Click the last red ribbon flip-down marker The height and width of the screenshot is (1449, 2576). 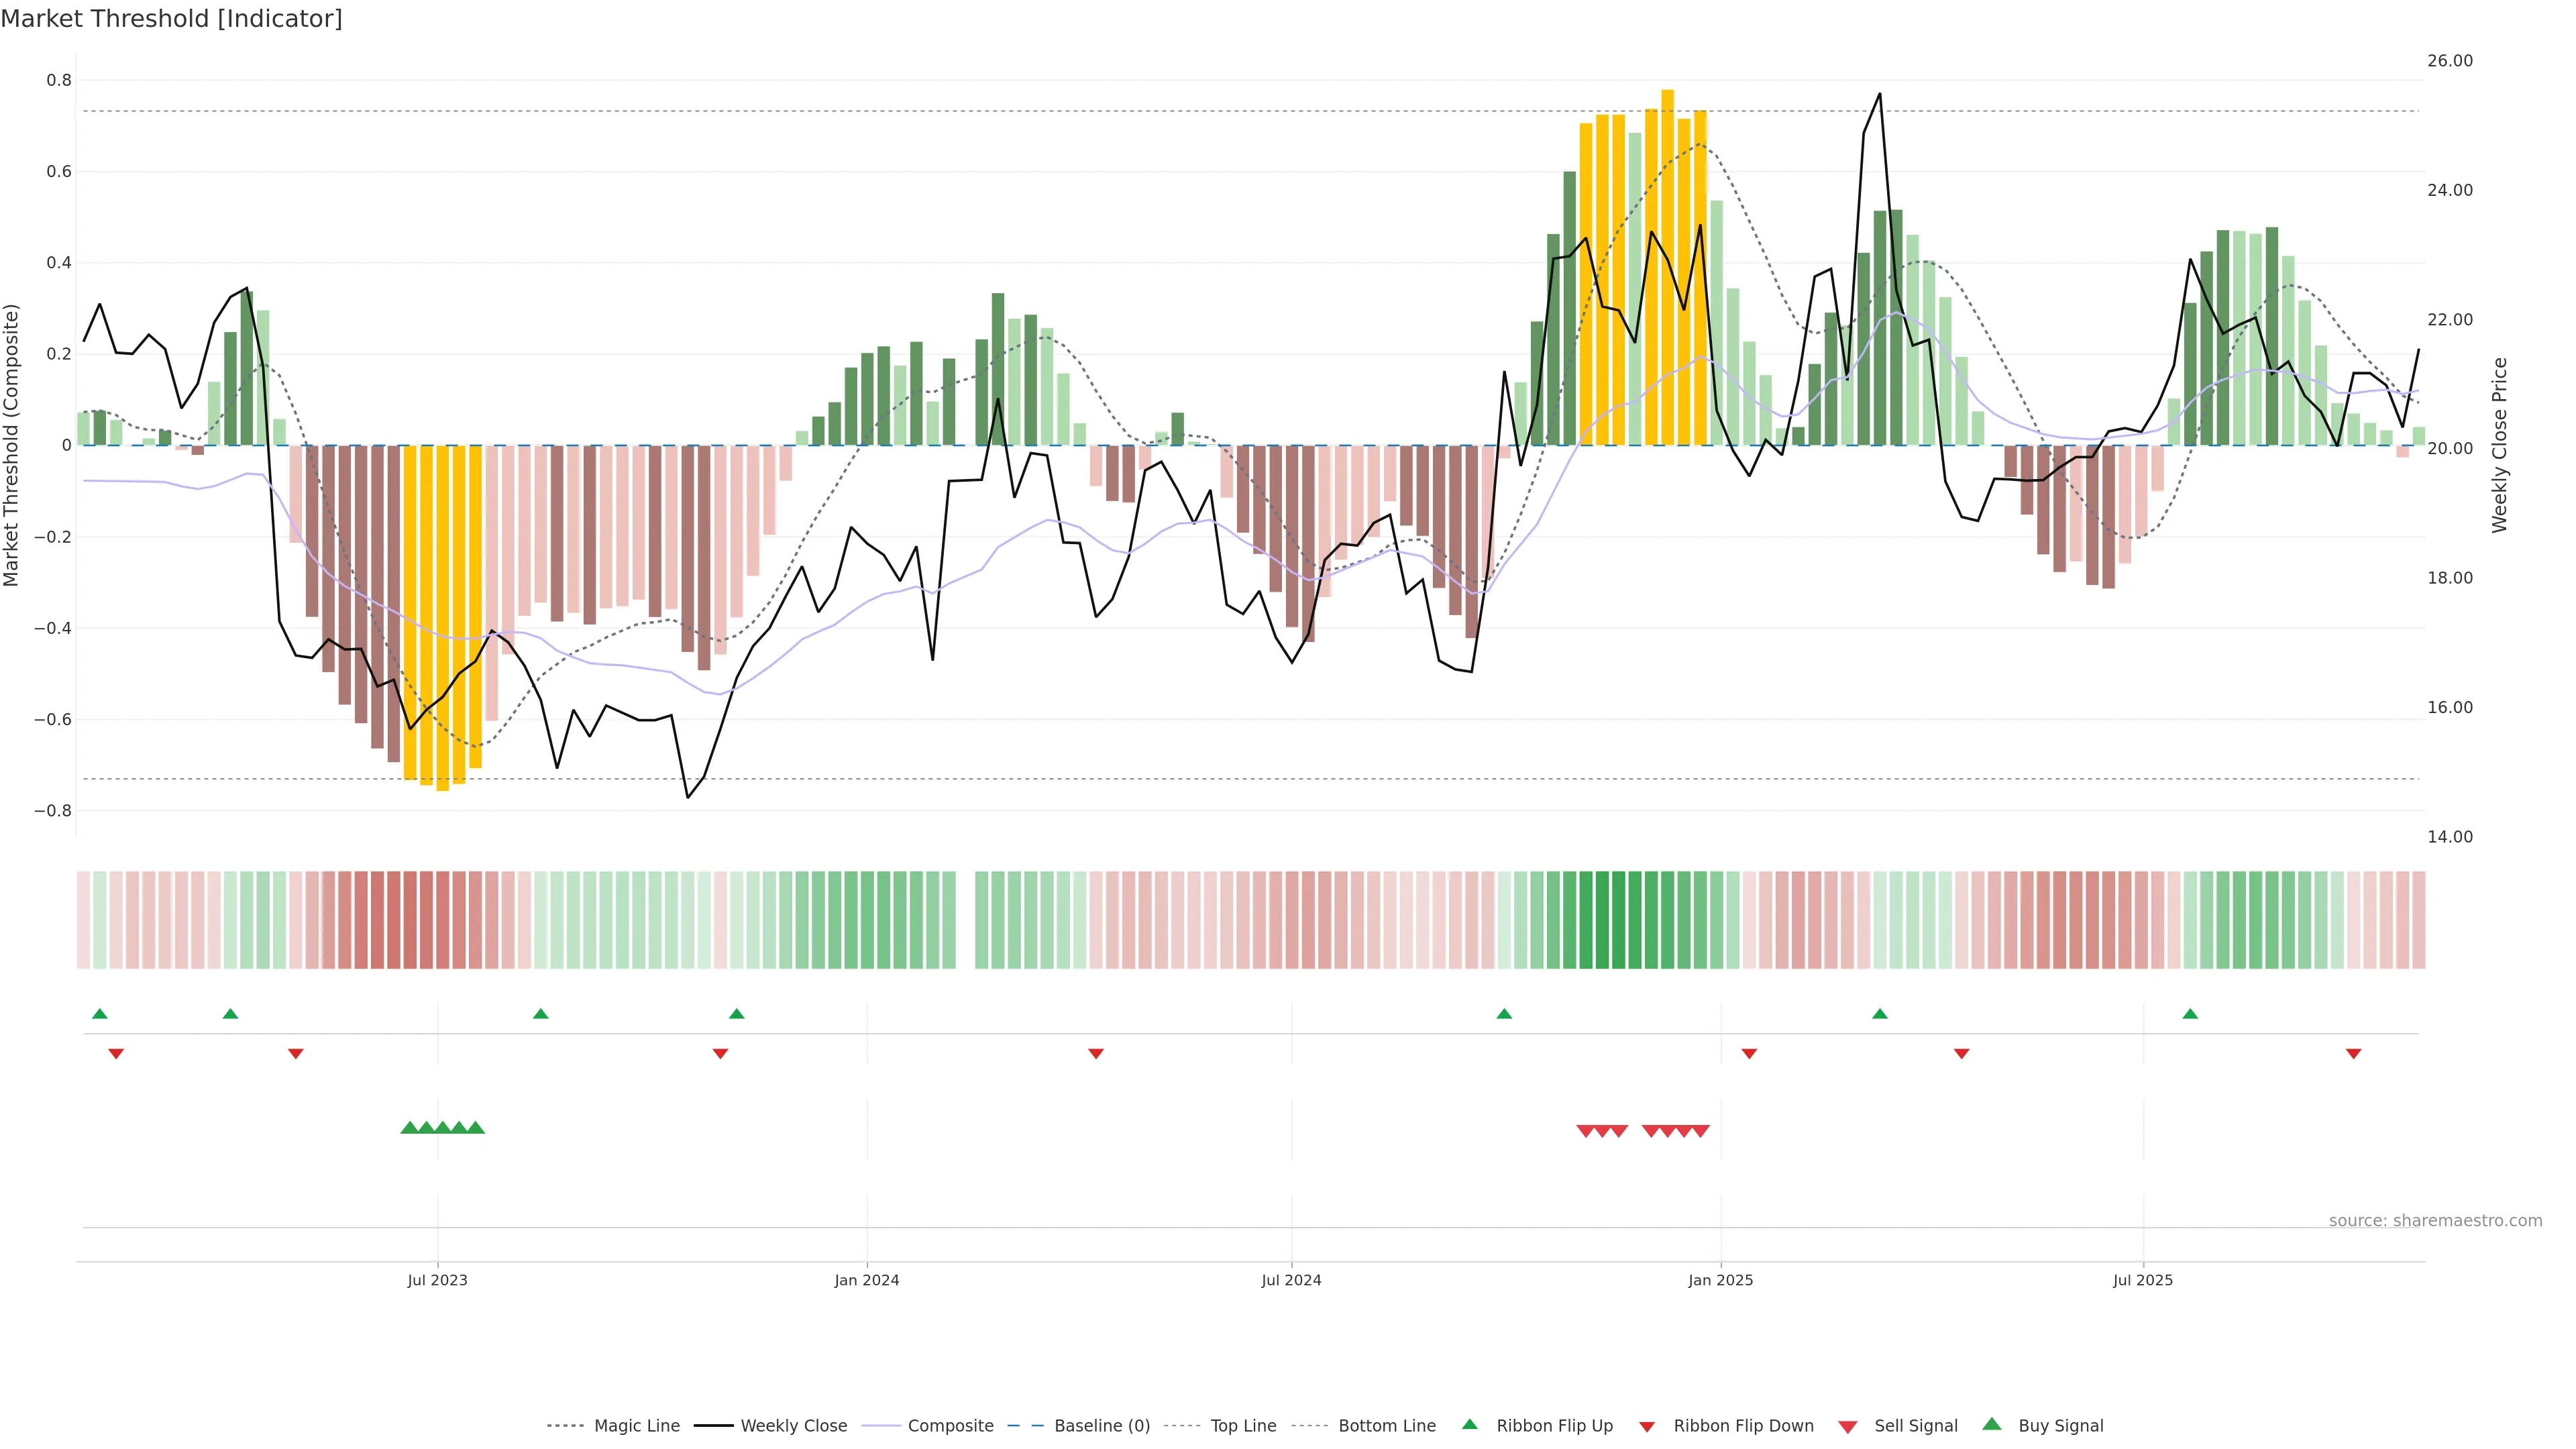click(2353, 1054)
